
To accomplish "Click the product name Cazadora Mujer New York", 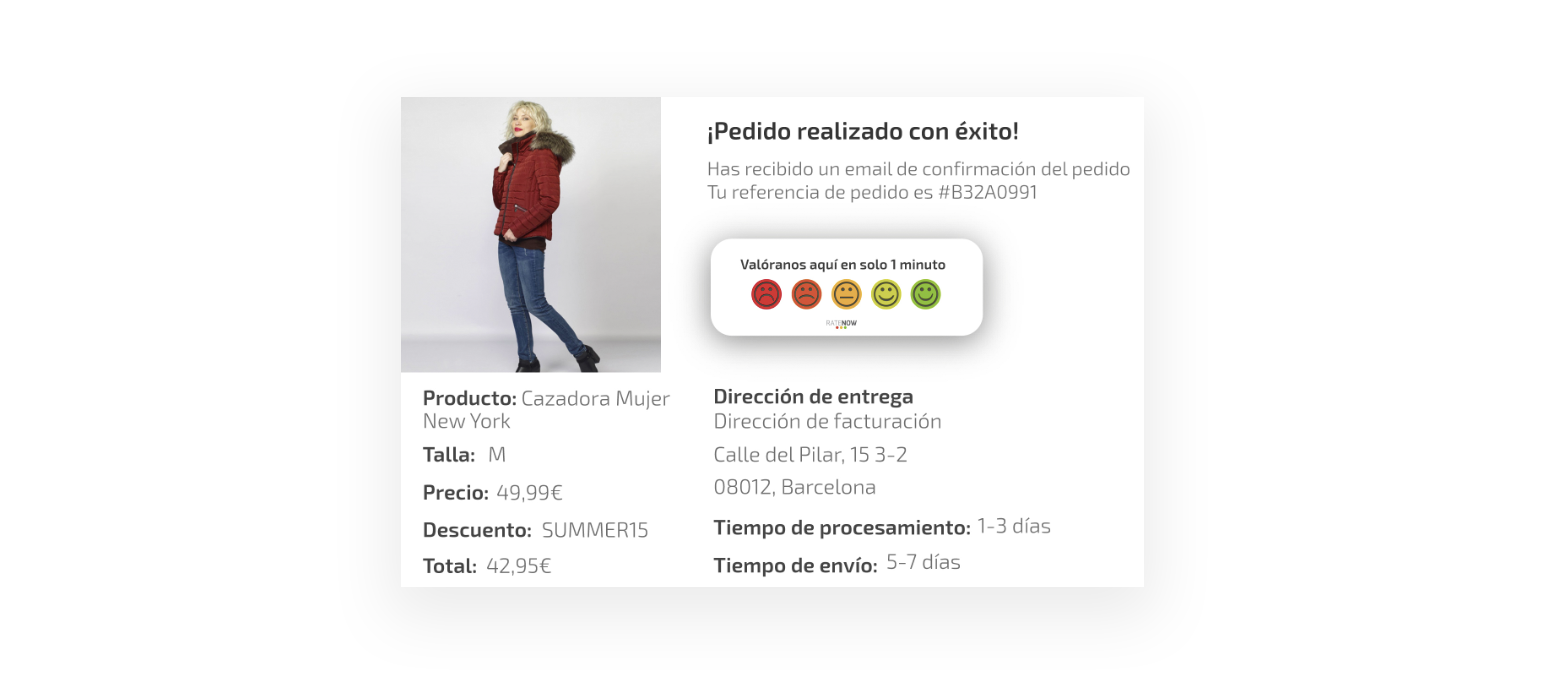I will click(546, 409).
